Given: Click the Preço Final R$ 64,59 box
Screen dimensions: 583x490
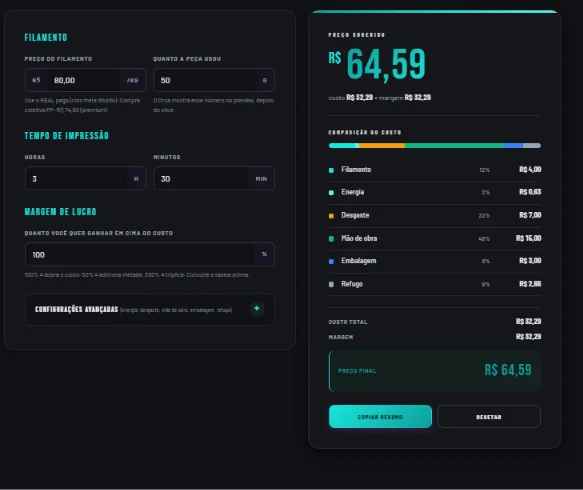Looking at the screenshot, I should point(435,371).
